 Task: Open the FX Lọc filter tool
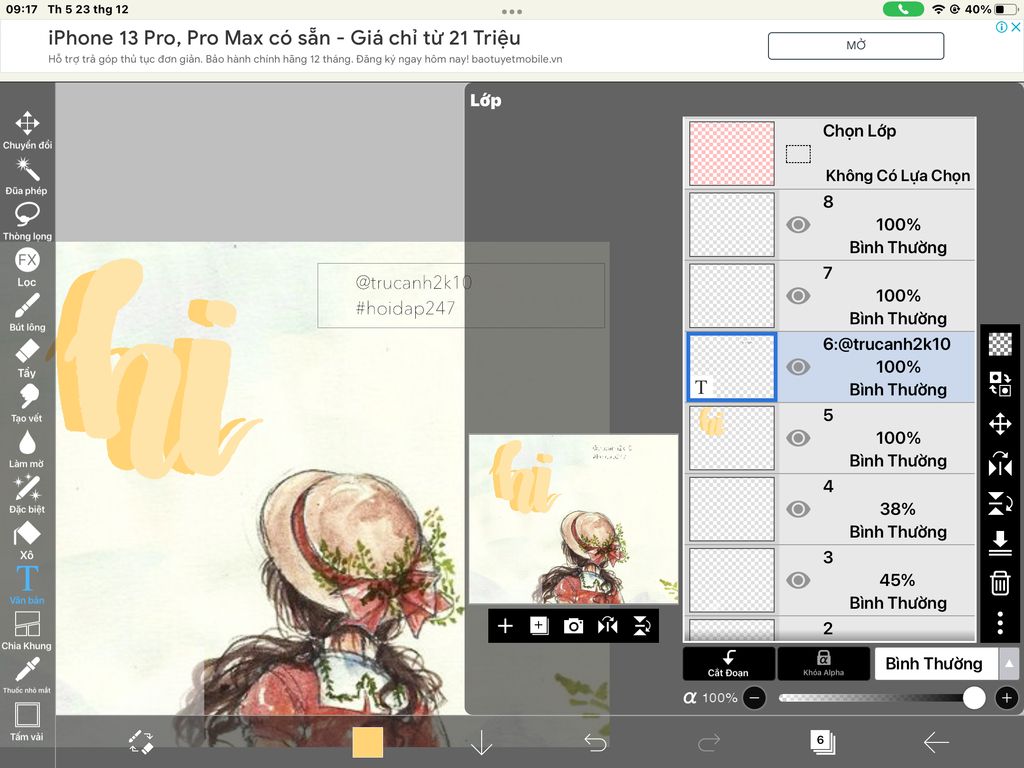(27, 267)
